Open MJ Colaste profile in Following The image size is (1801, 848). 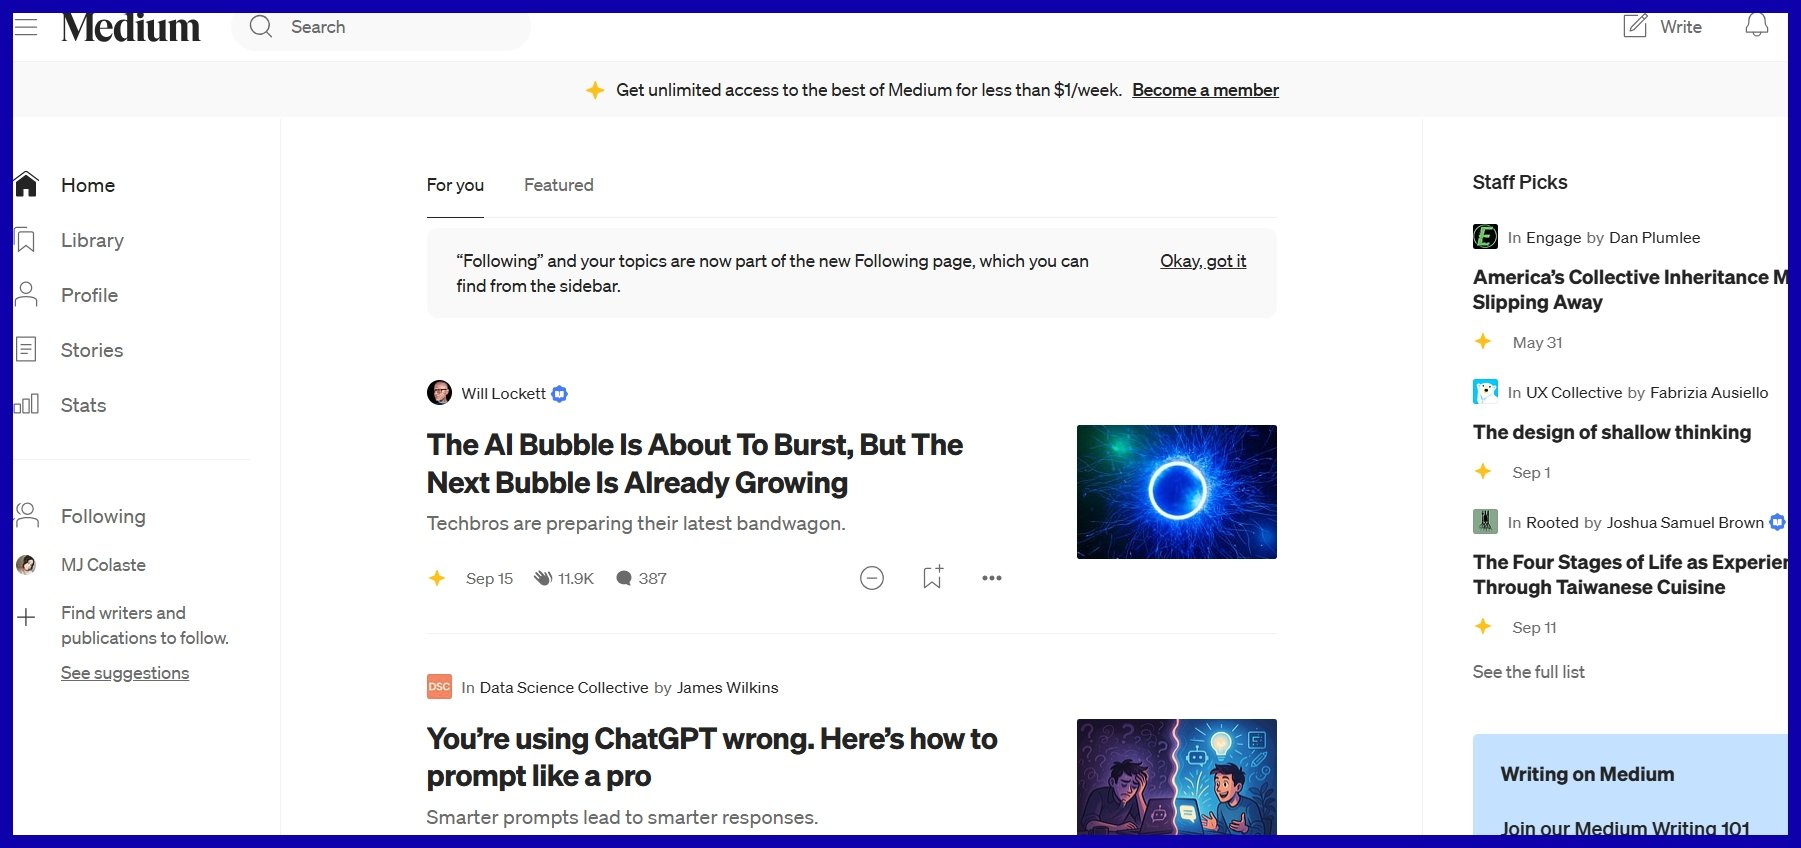point(103,565)
